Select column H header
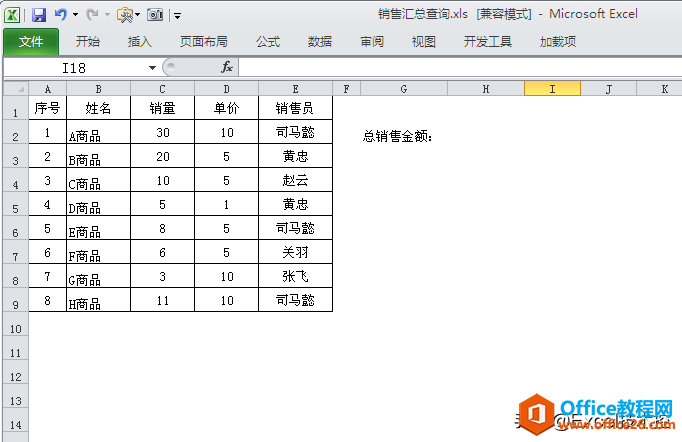This screenshot has width=682, height=442. pos(486,89)
